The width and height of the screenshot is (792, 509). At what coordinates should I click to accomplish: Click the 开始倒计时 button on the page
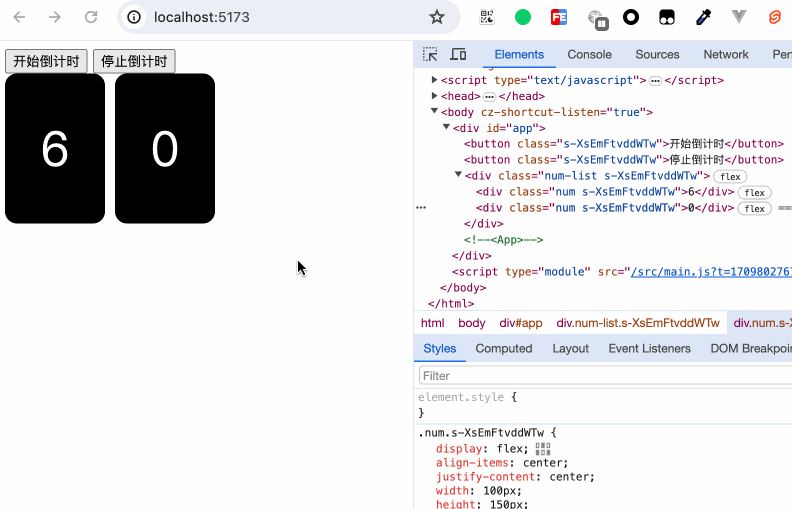tap(46, 61)
